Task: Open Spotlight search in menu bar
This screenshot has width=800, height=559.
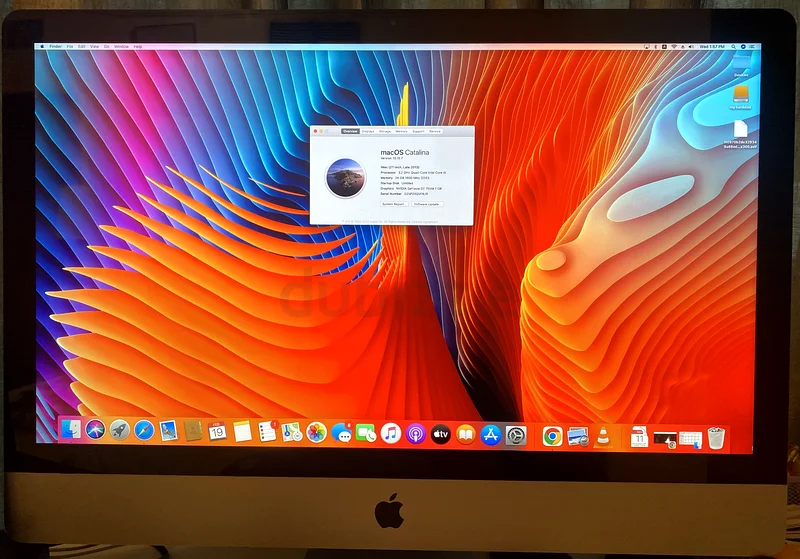Action: [734, 46]
